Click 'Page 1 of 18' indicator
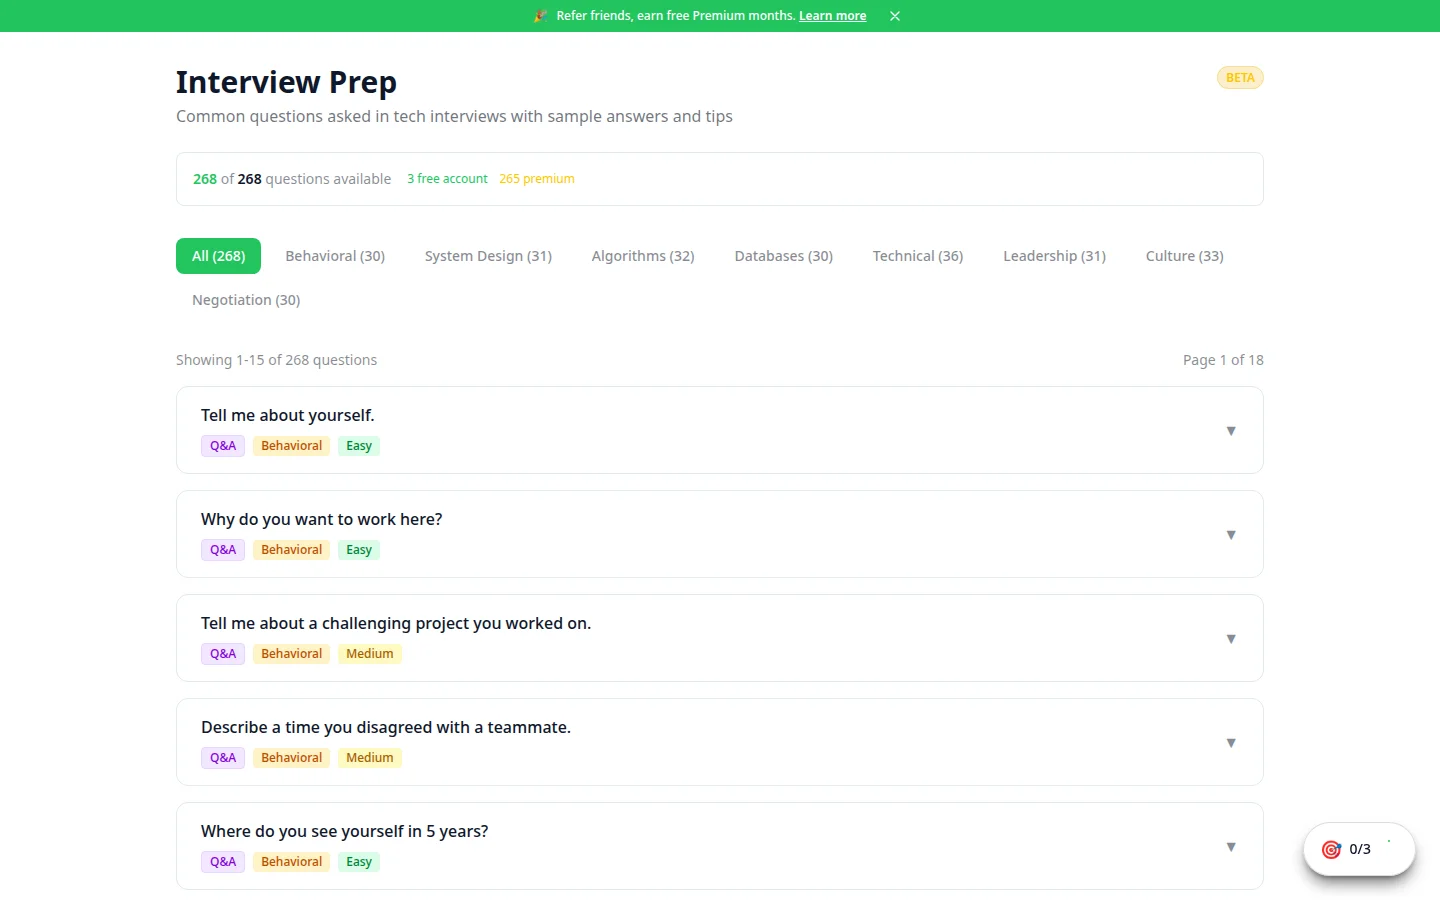The image size is (1440, 900). [x=1223, y=360]
